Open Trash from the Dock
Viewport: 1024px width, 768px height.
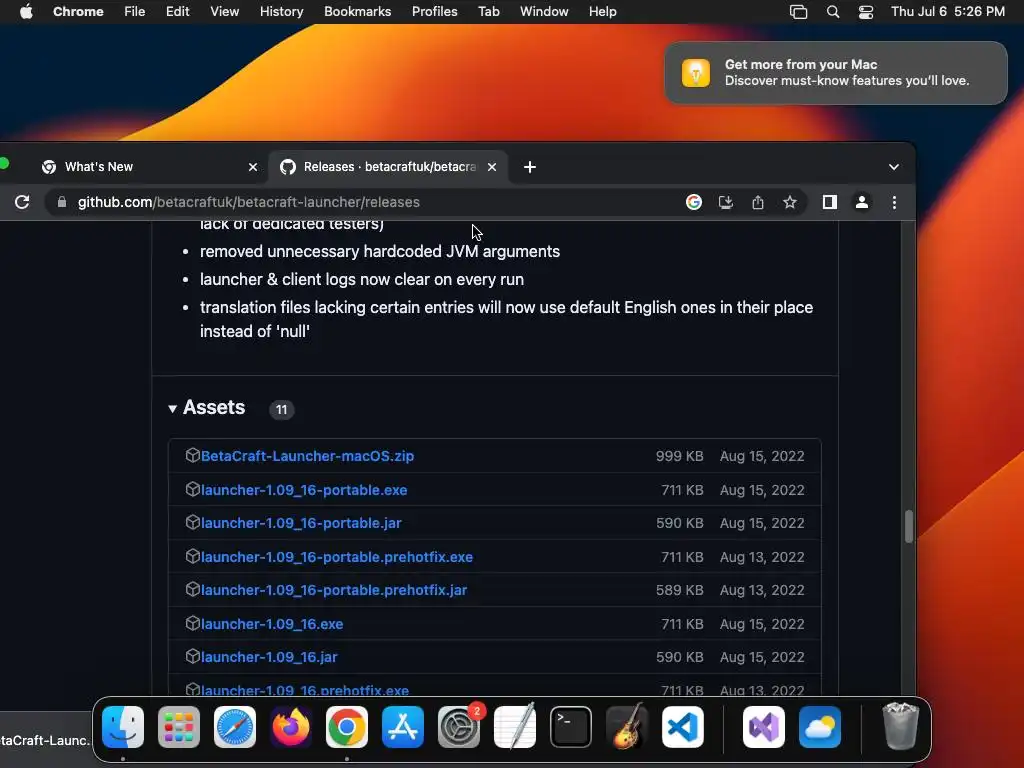point(901,726)
